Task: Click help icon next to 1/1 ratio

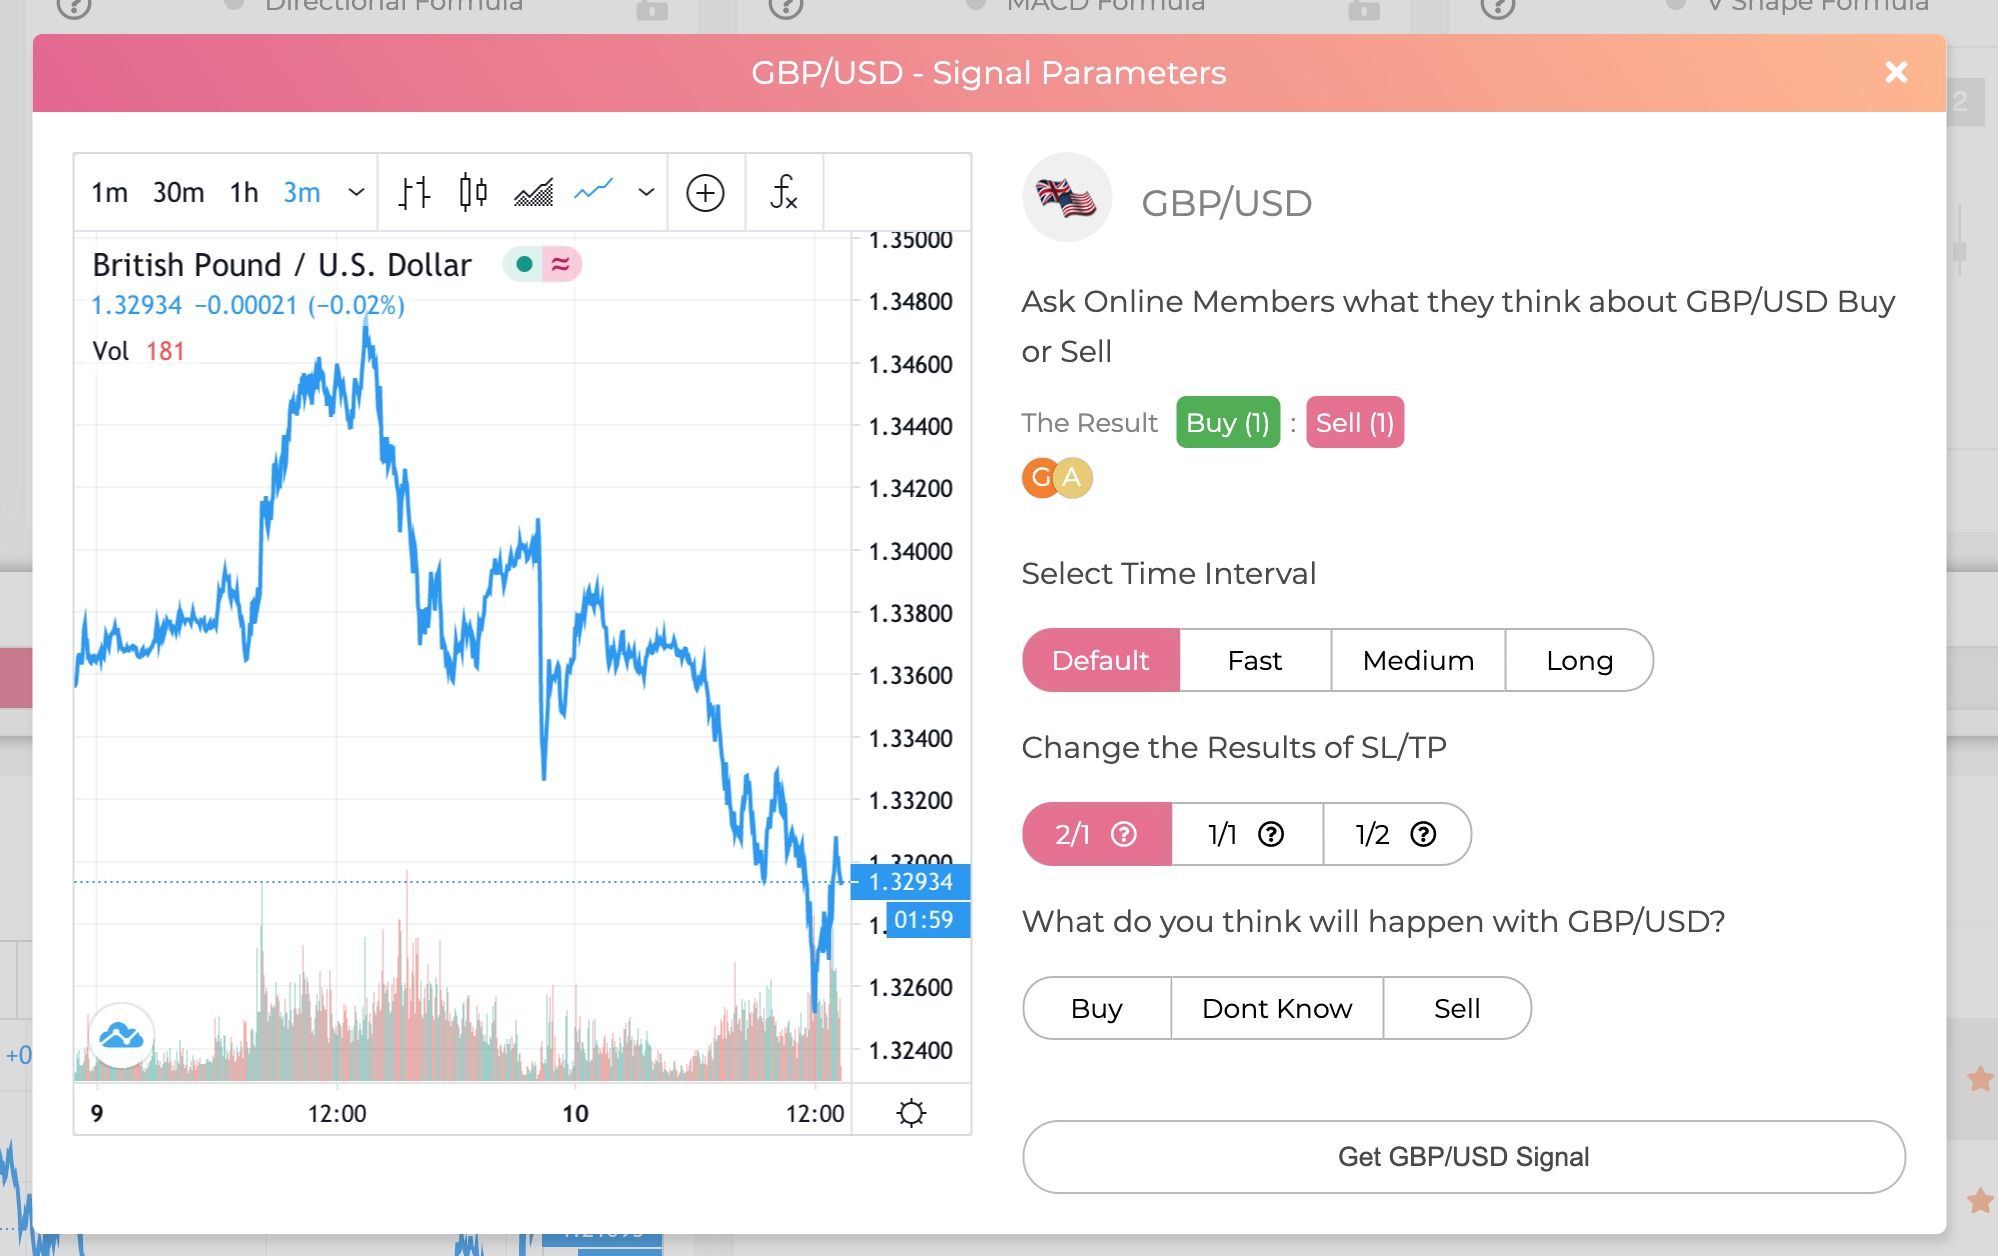Action: pos(1271,834)
